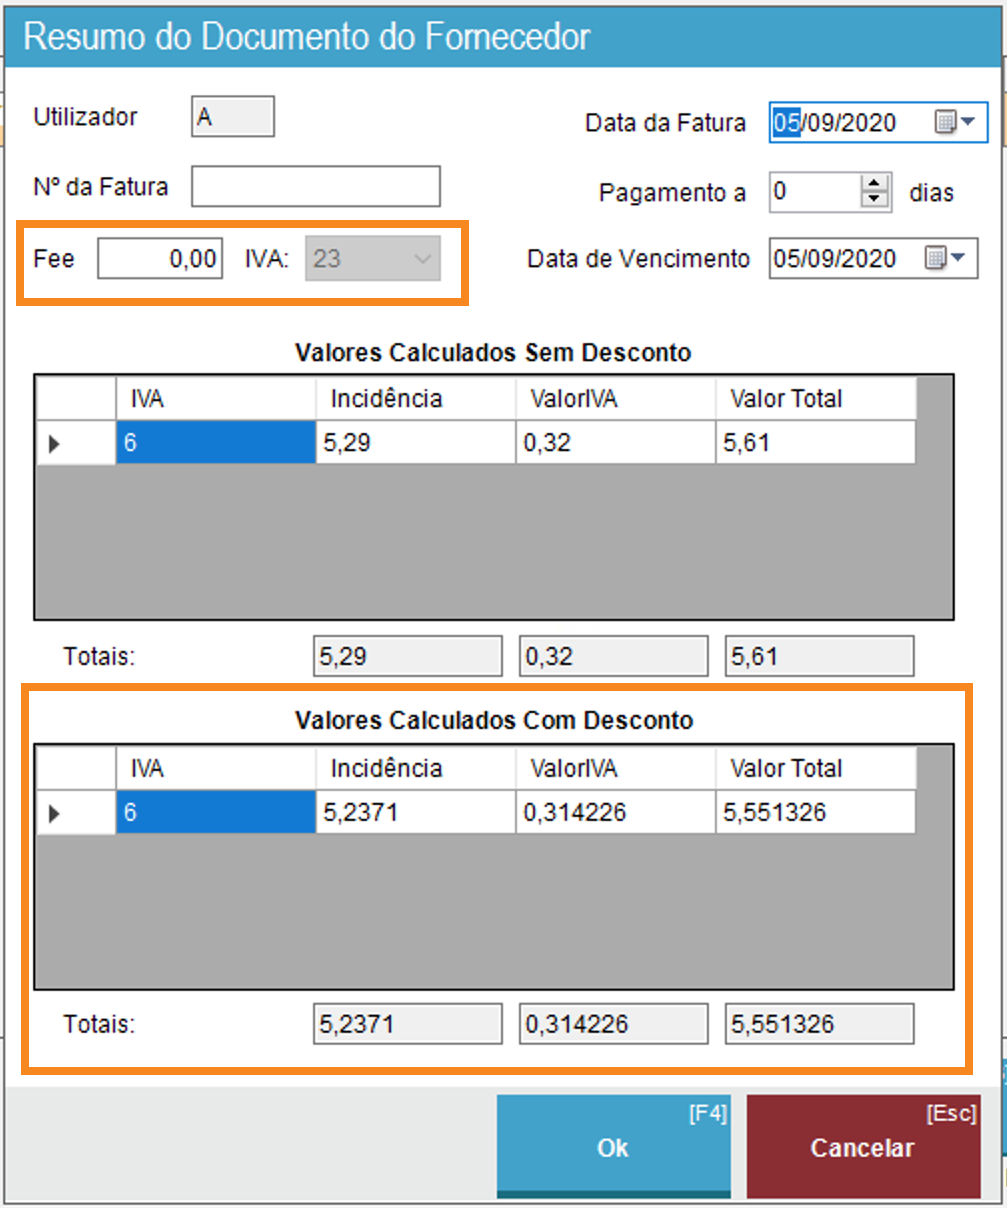
Task: Click the Fee amount field
Action: [160, 259]
